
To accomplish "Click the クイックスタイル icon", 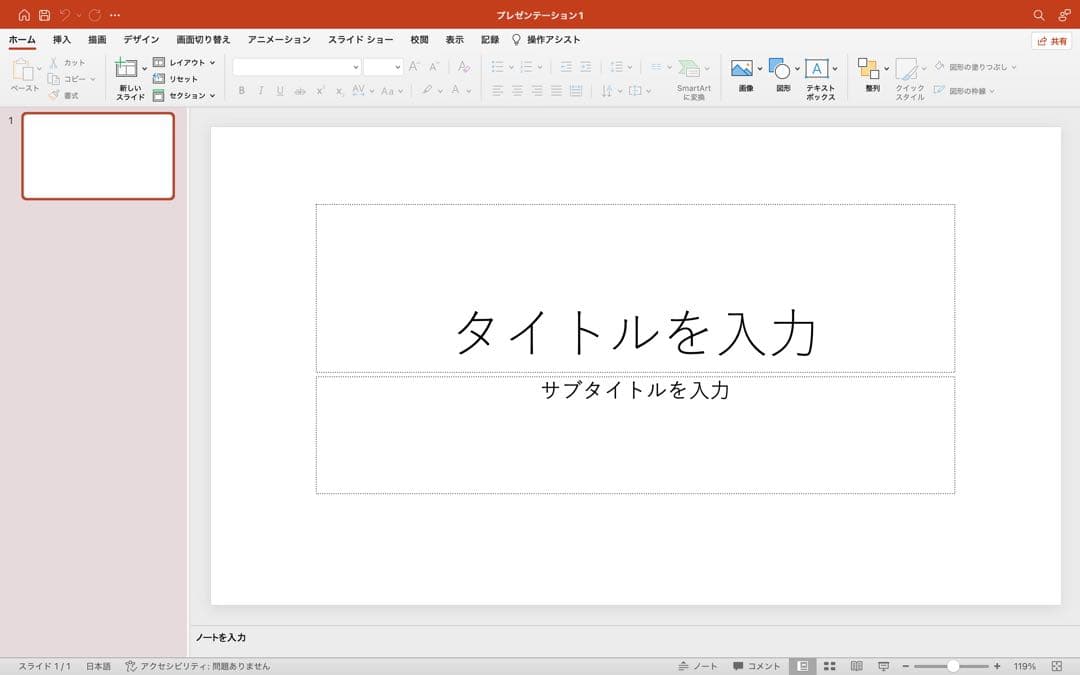I will pos(906,68).
